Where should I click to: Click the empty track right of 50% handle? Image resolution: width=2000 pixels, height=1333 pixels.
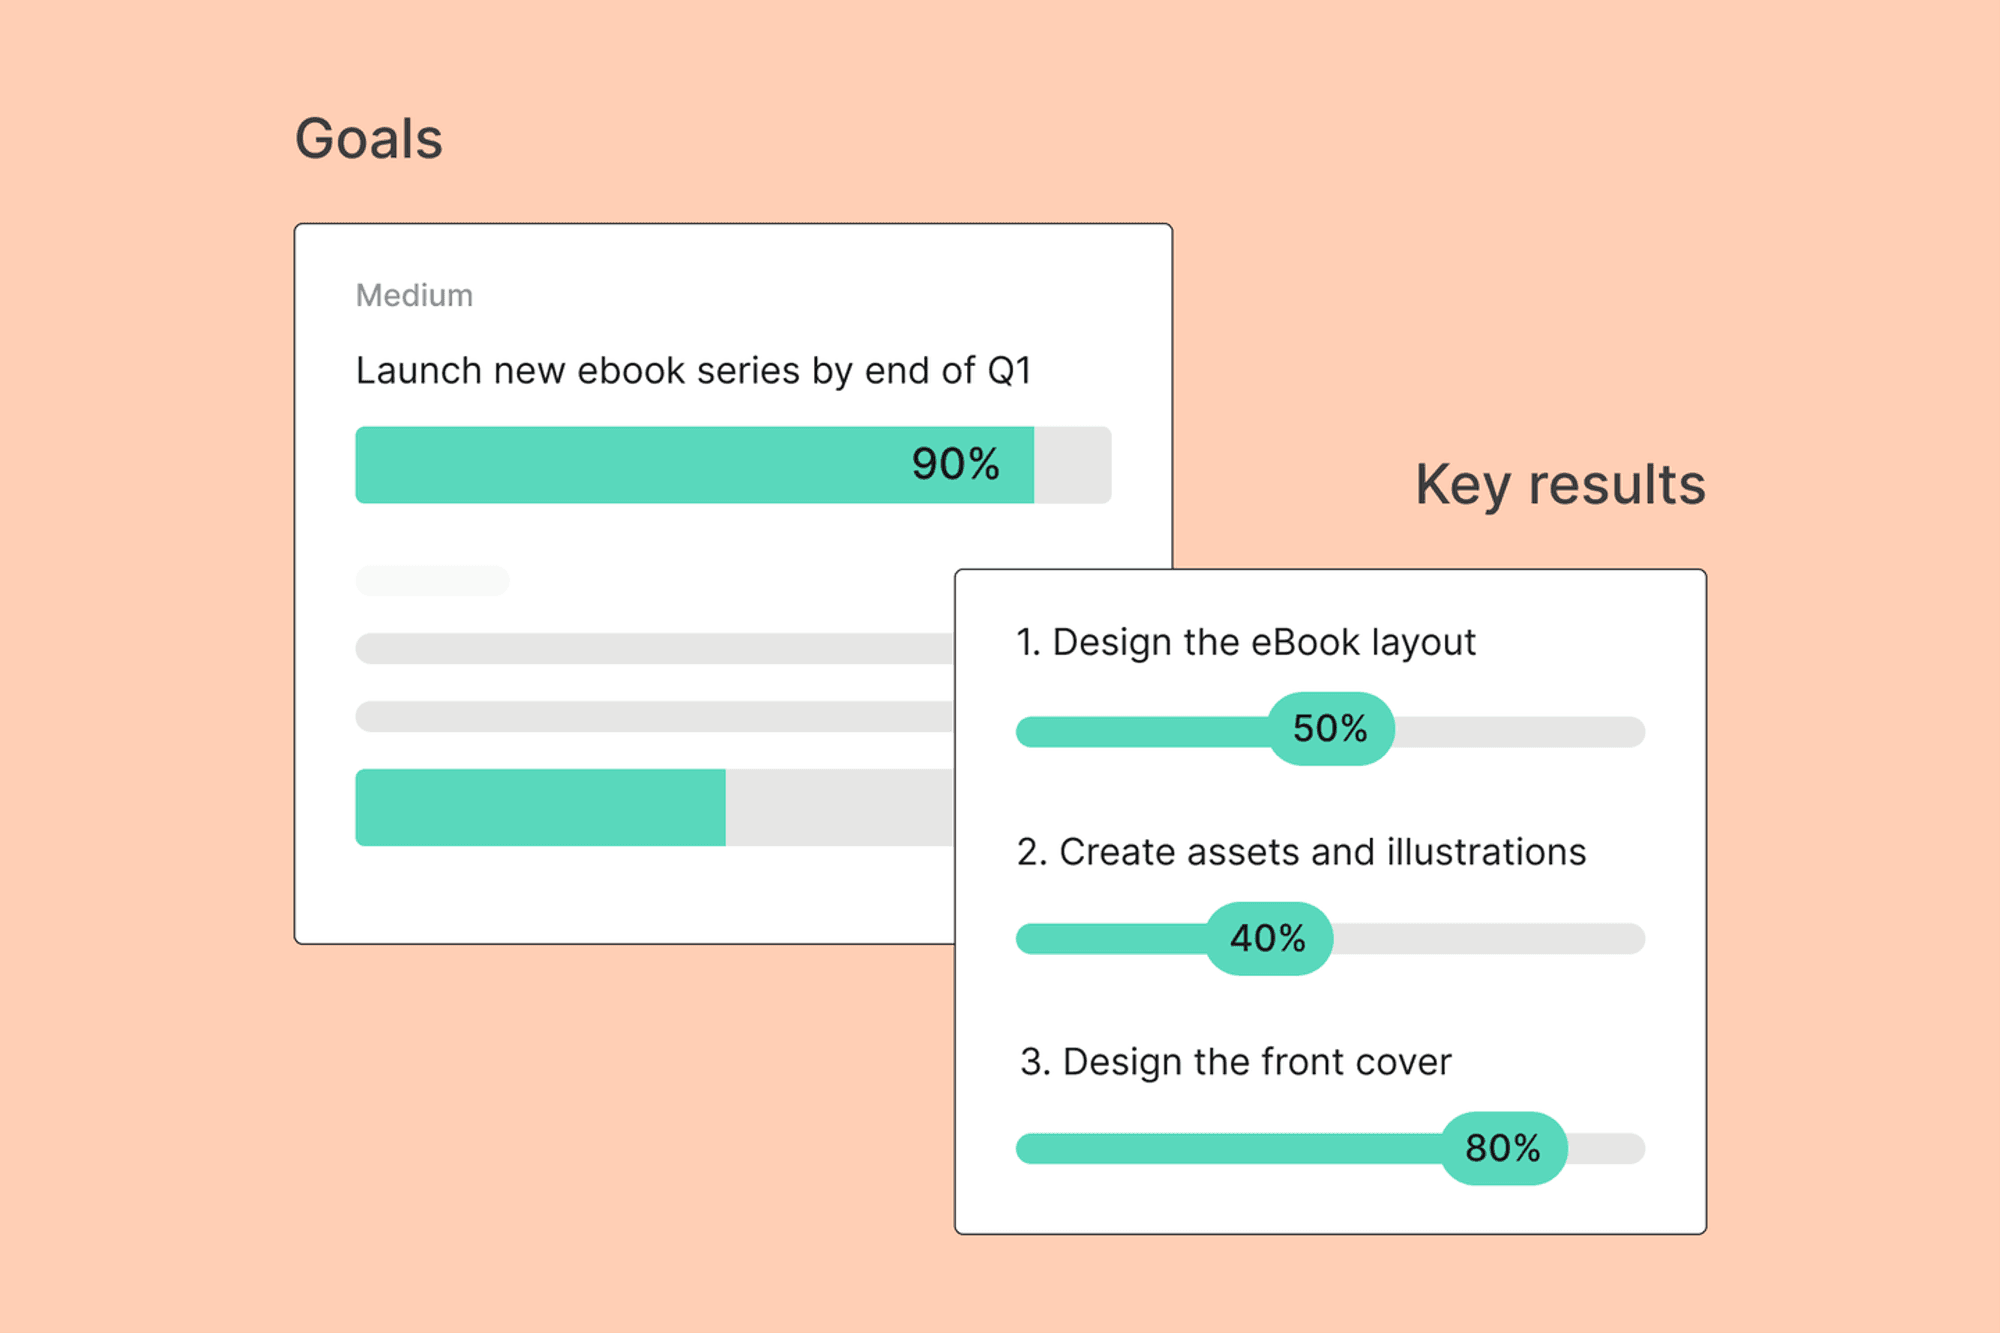click(x=1520, y=732)
